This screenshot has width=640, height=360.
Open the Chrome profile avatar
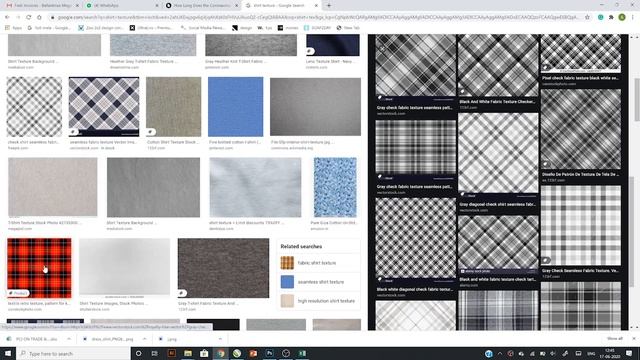click(622, 17)
